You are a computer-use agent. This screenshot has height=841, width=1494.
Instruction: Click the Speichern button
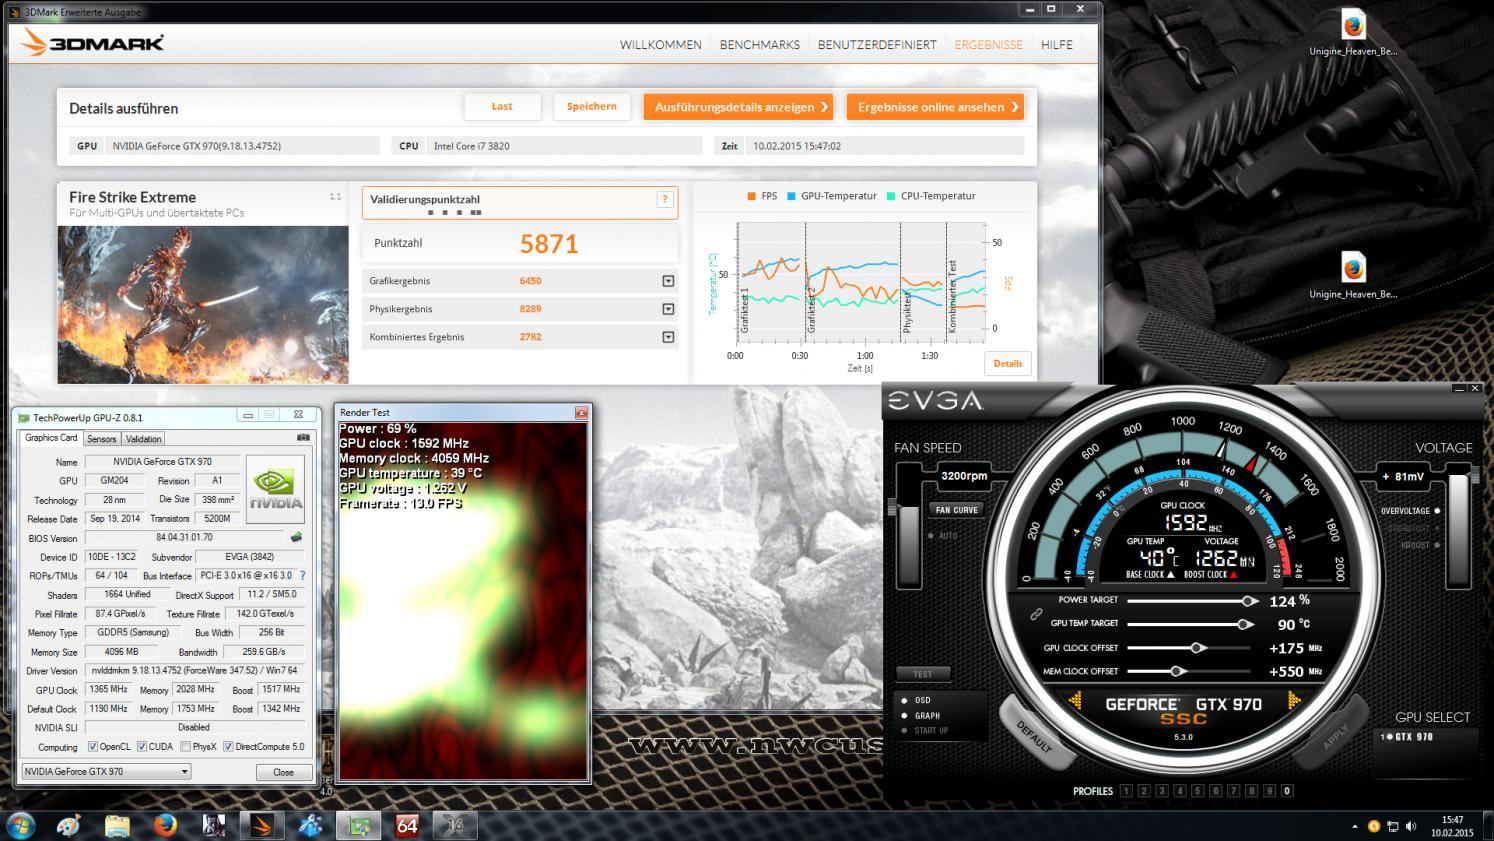tap(592, 107)
